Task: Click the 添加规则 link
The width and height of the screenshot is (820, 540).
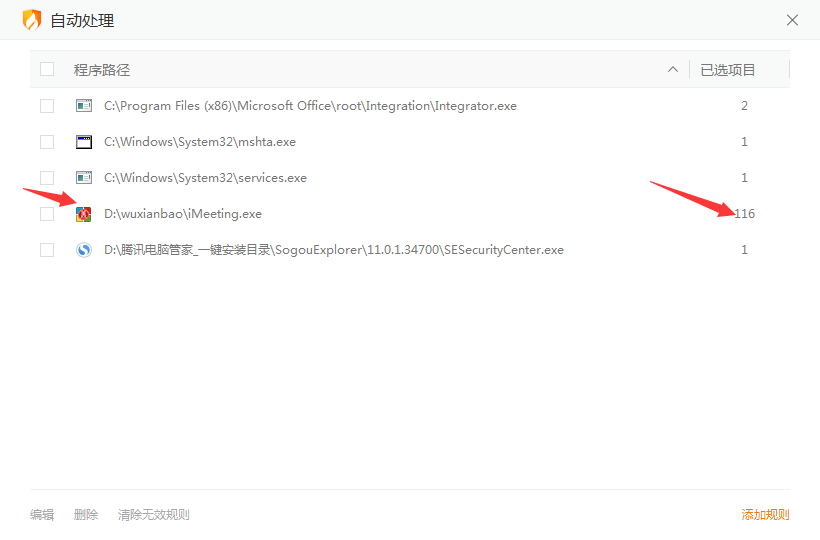Action: coord(765,515)
